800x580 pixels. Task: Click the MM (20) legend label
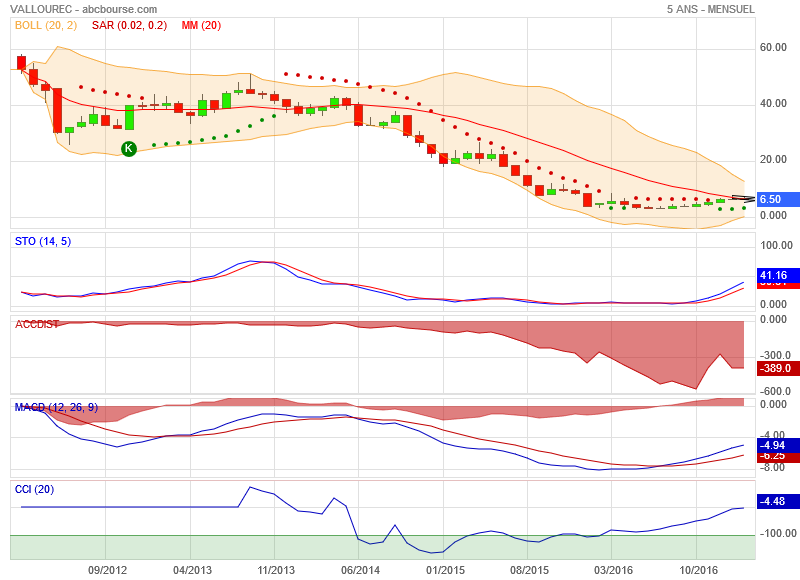tap(201, 25)
